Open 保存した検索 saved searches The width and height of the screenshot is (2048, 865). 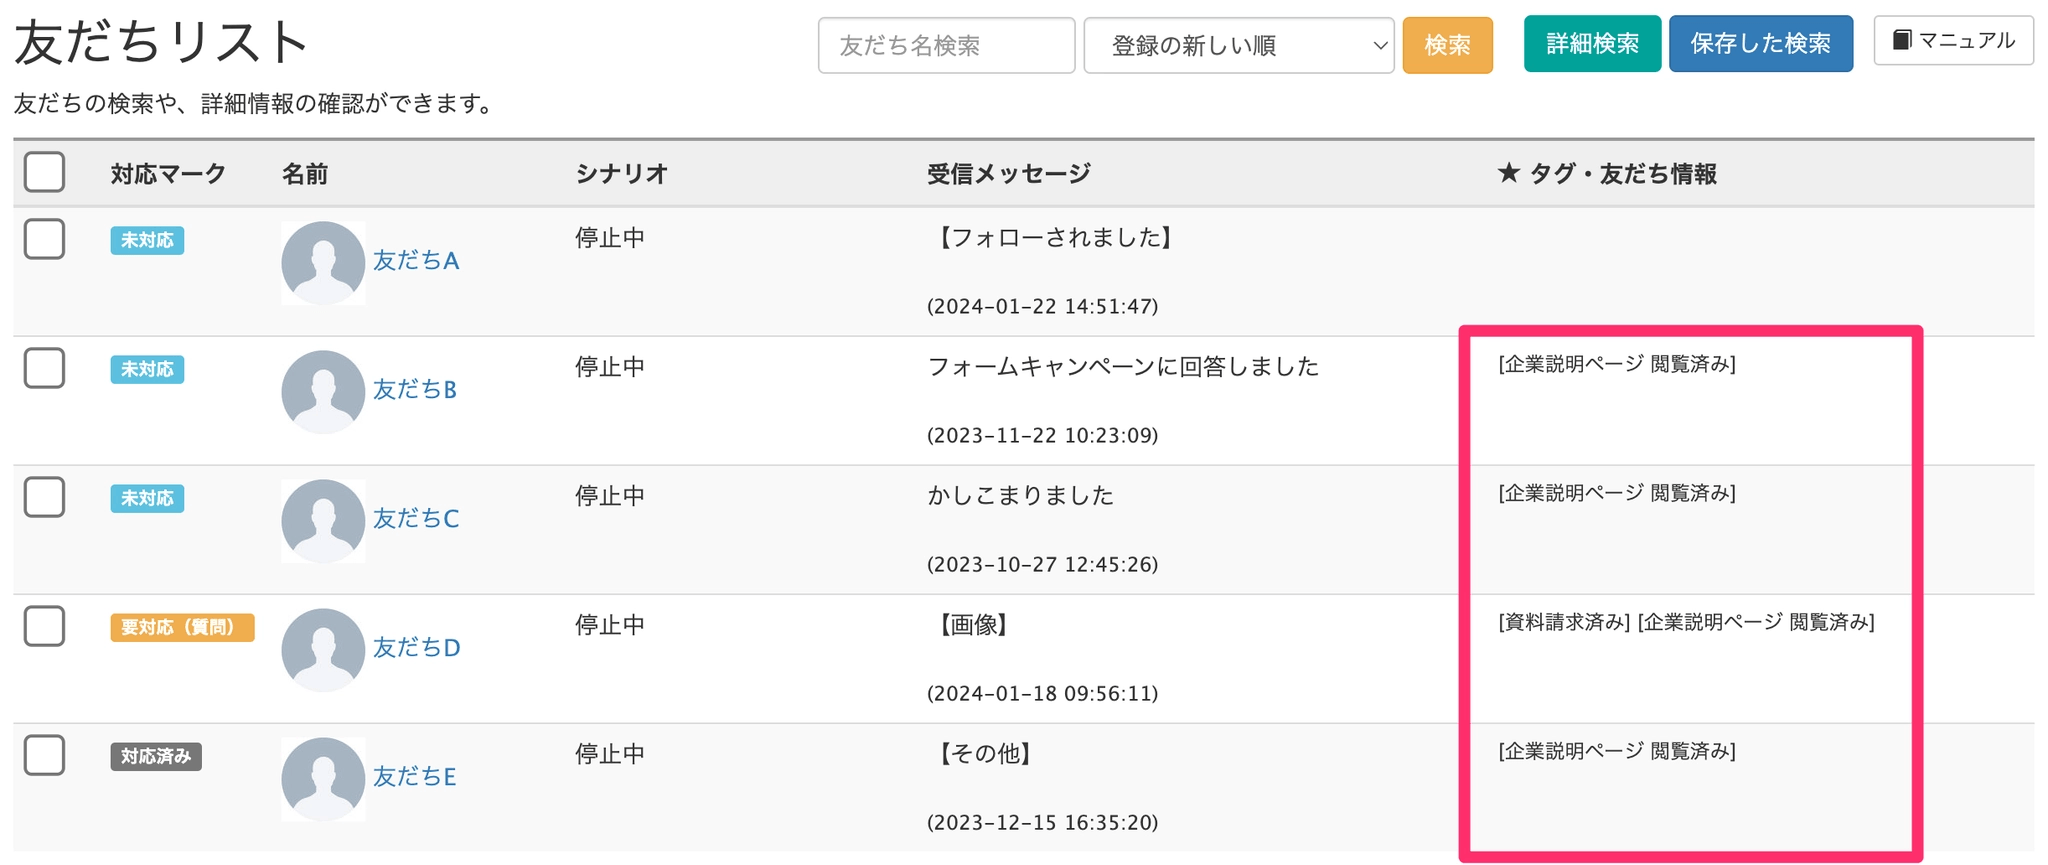[x=1760, y=44]
